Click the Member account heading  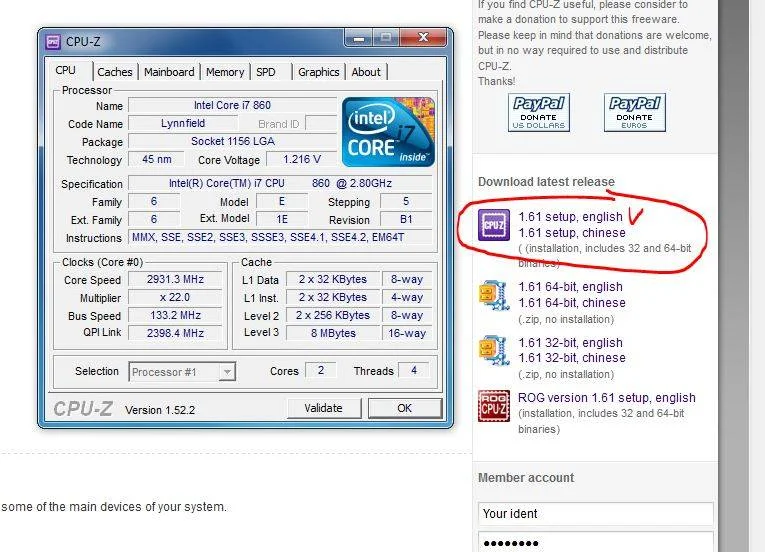tap(526, 478)
